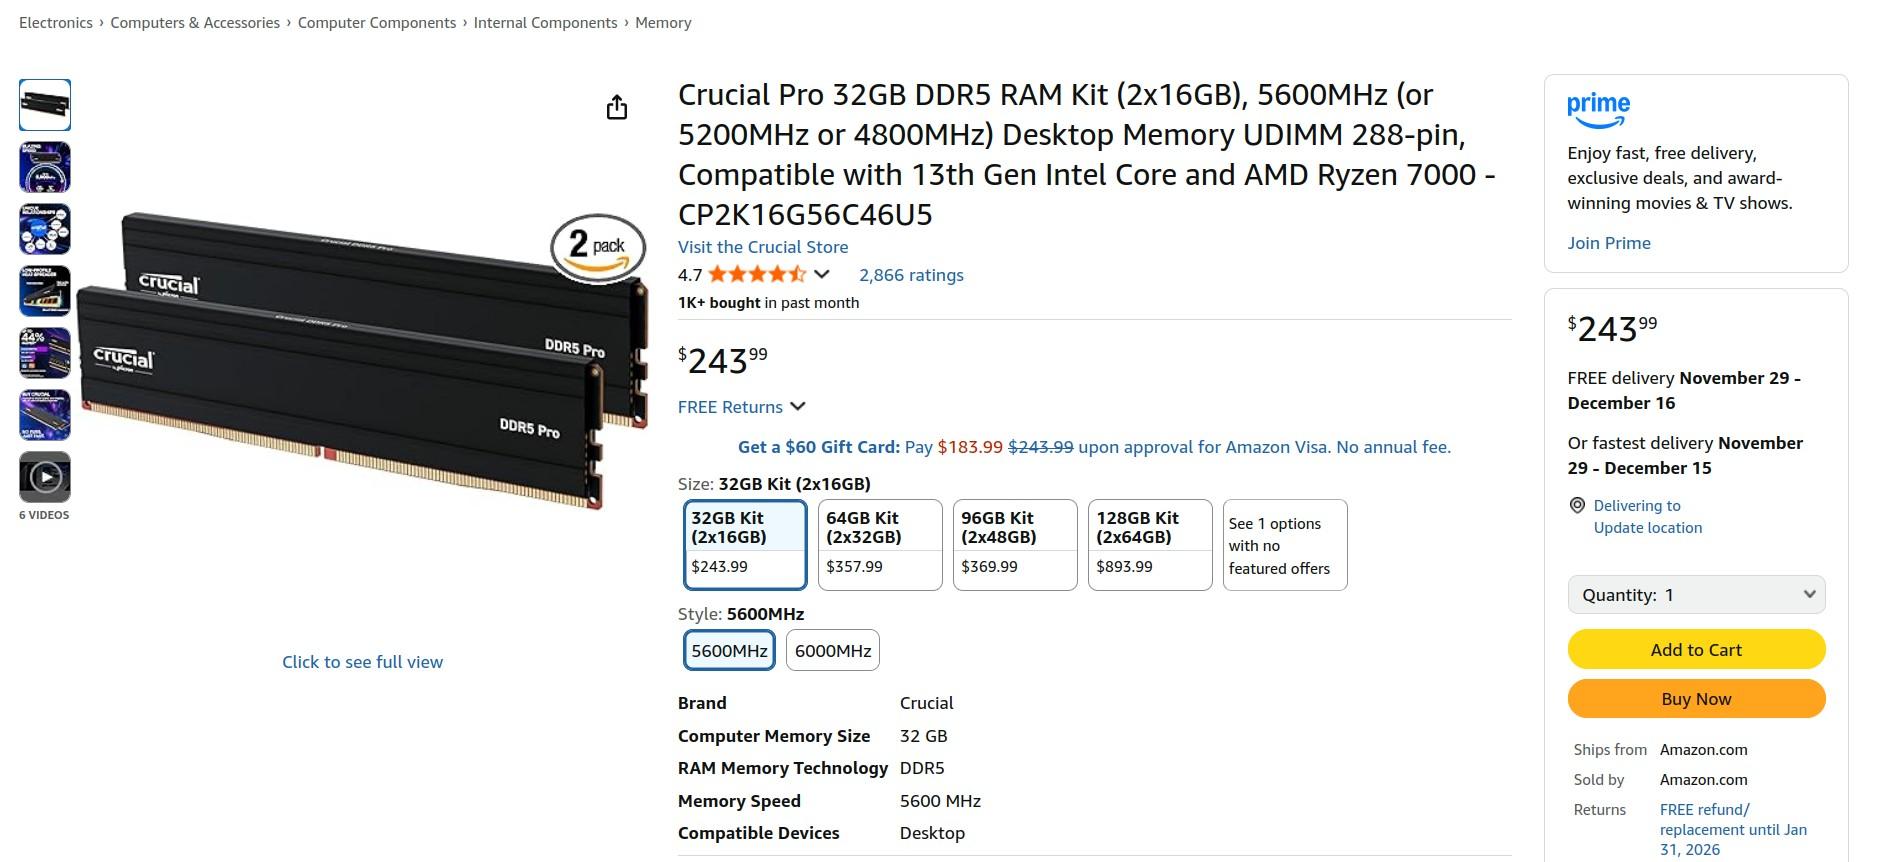Open the Quantity dropdown
The image size is (1880, 862).
point(1696,595)
